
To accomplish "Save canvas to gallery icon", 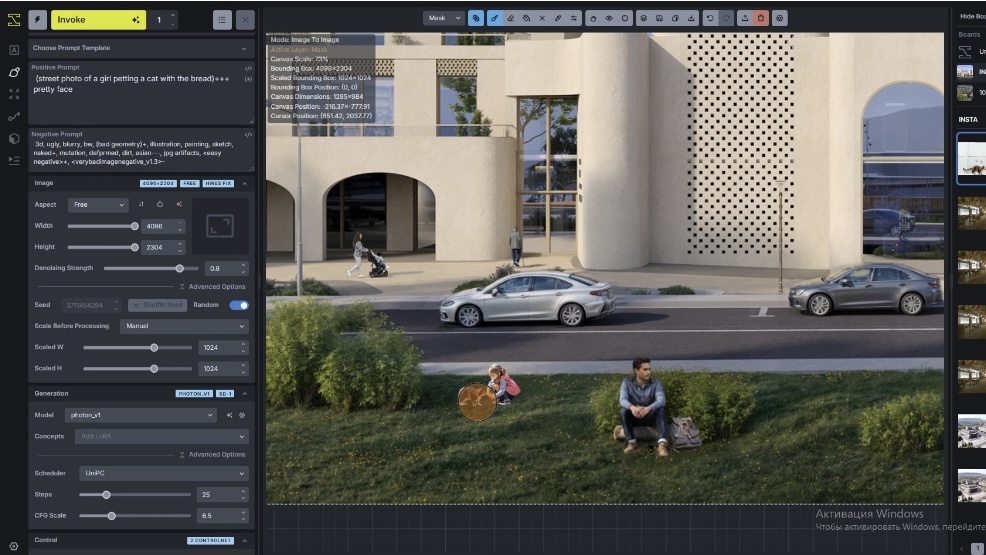I will [659, 18].
